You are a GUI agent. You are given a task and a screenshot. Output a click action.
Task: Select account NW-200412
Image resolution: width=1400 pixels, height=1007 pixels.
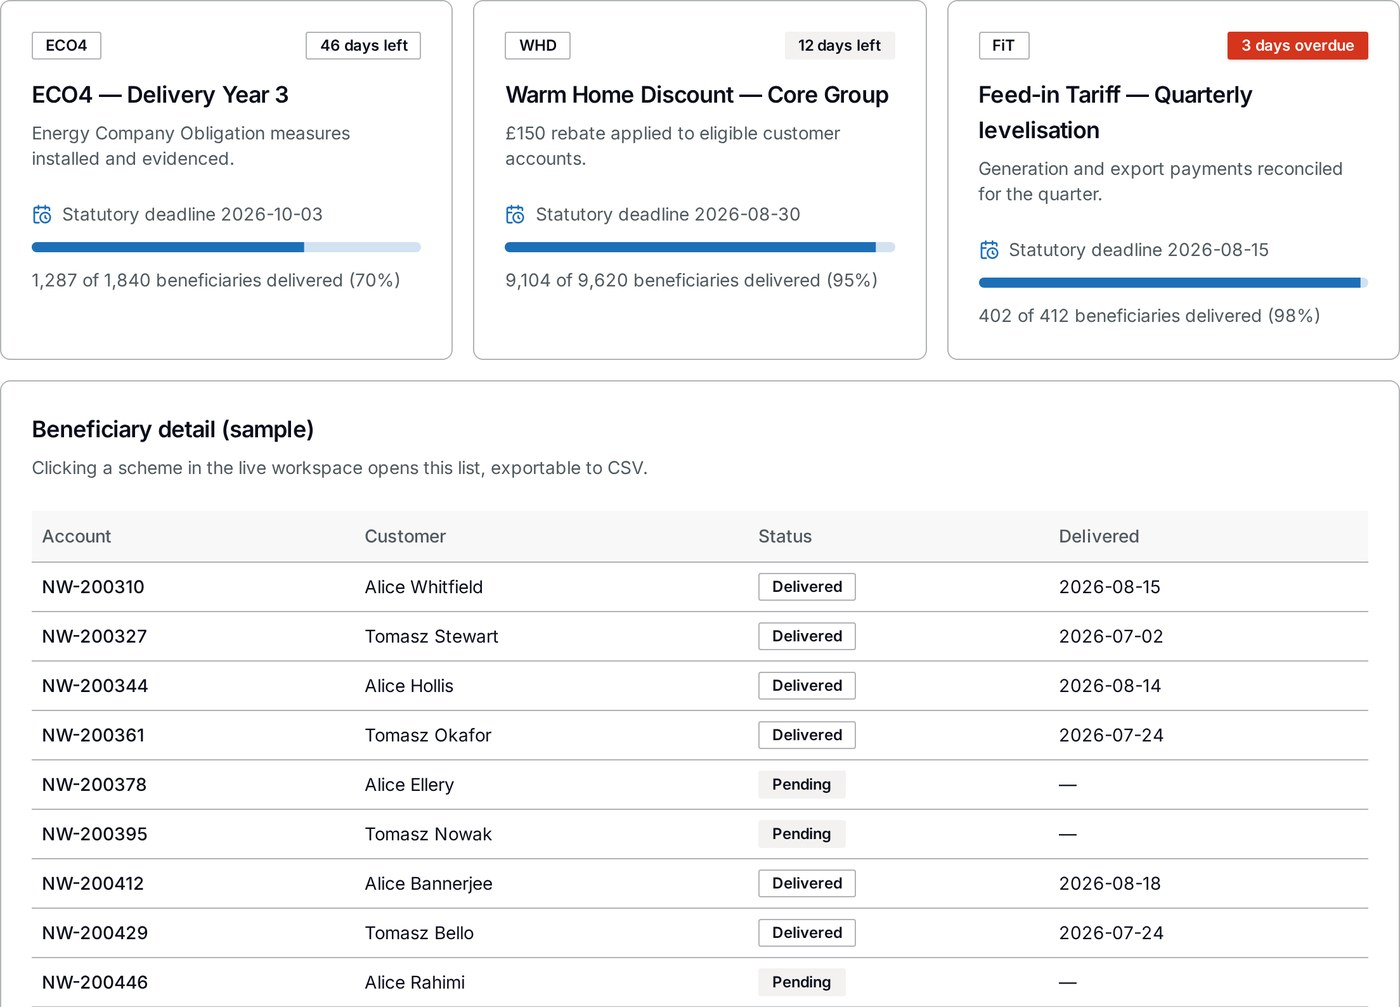click(x=93, y=884)
